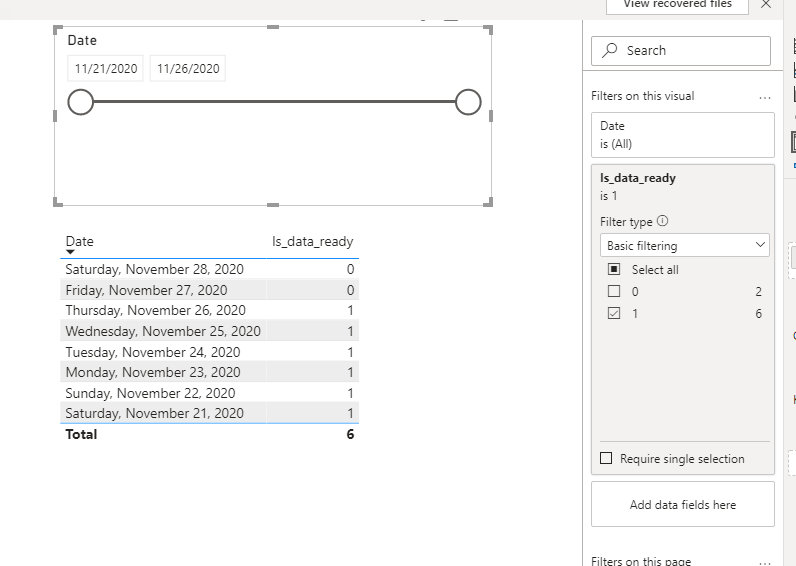
Task: Click the 11/26/2020 end date field
Action: tap(188, 69)
